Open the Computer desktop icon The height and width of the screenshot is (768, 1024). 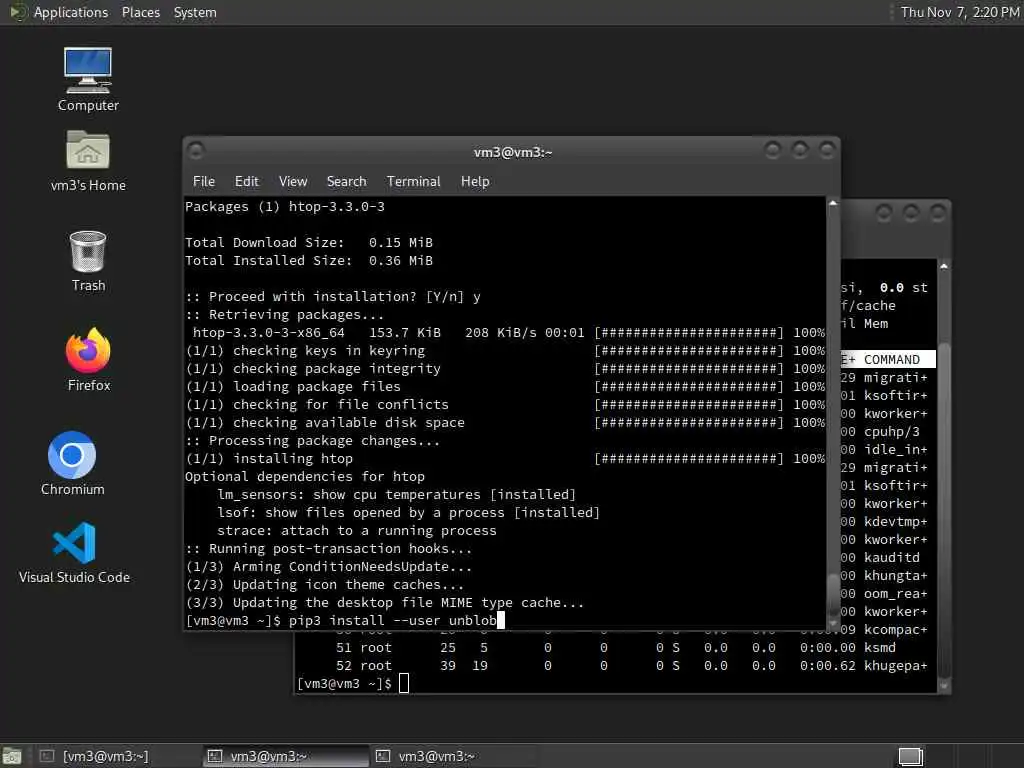88,79
